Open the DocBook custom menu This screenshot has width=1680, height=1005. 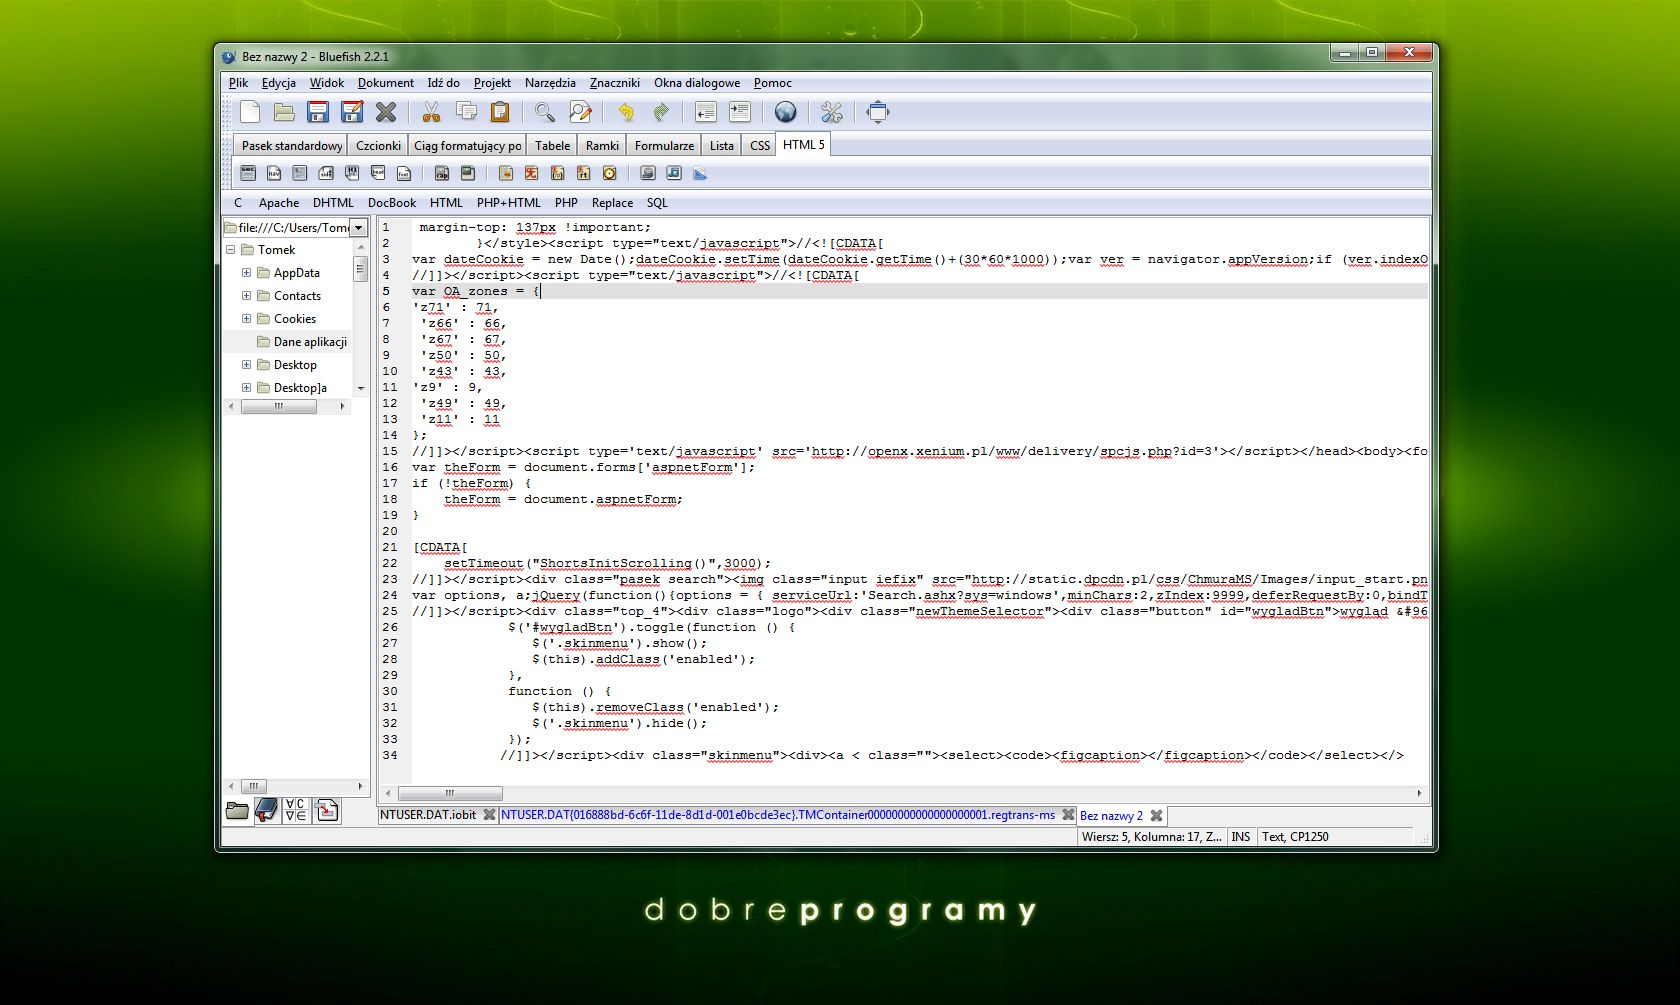tap(392, 203)
